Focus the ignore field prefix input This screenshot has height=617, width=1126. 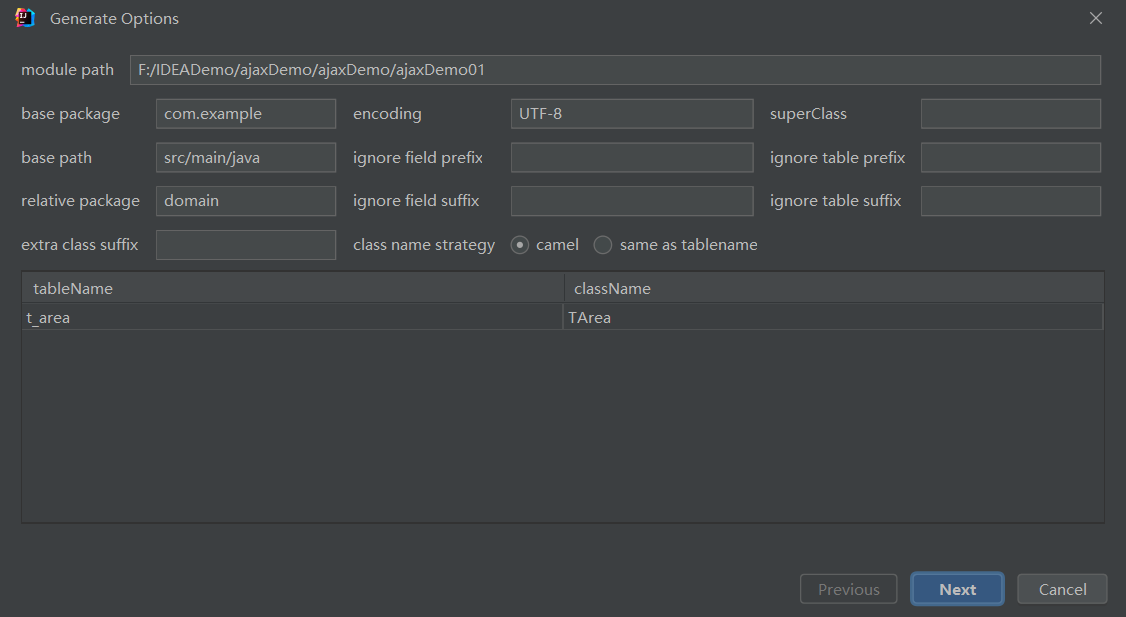(x=631, y=157)
